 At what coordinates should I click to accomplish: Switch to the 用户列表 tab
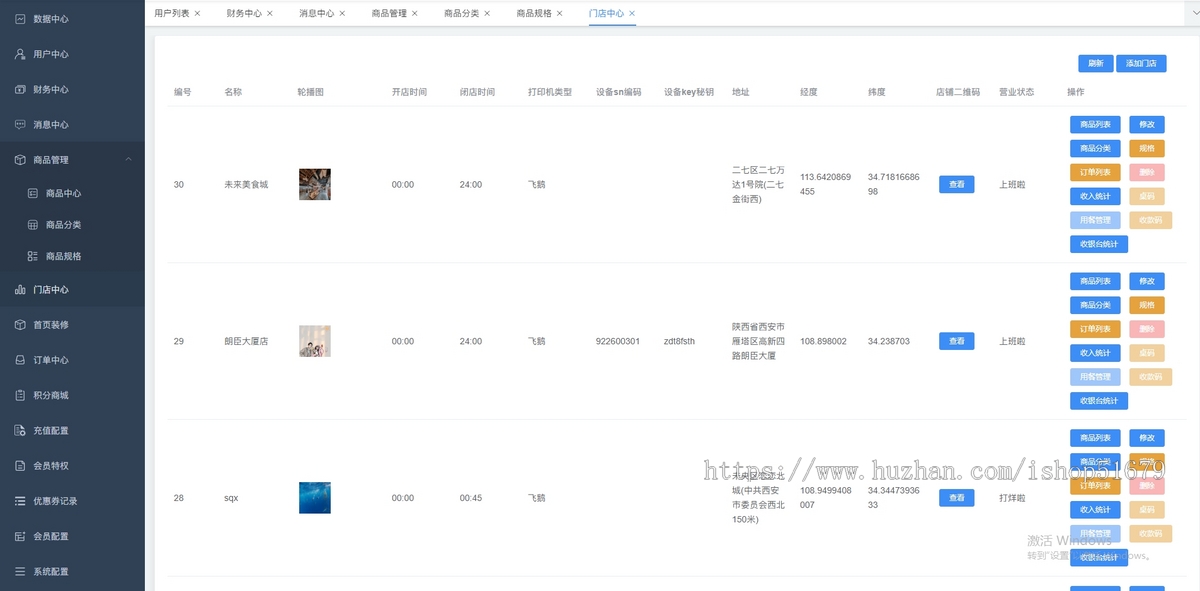[x=171, y=13]
